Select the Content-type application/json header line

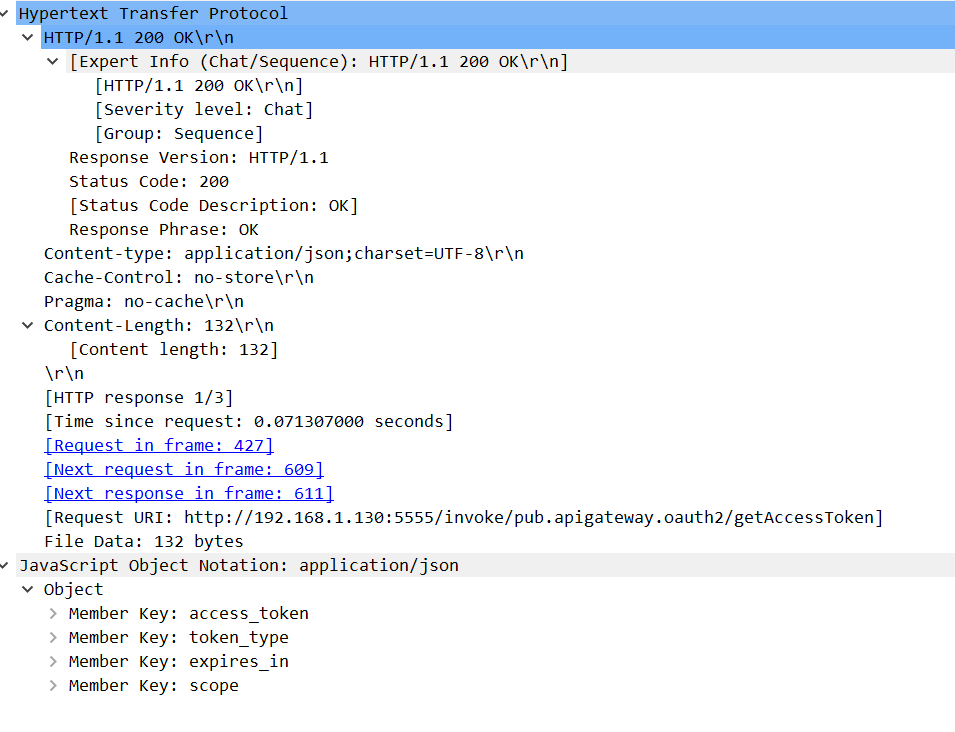pyautogui.click(x=283, y=254)
